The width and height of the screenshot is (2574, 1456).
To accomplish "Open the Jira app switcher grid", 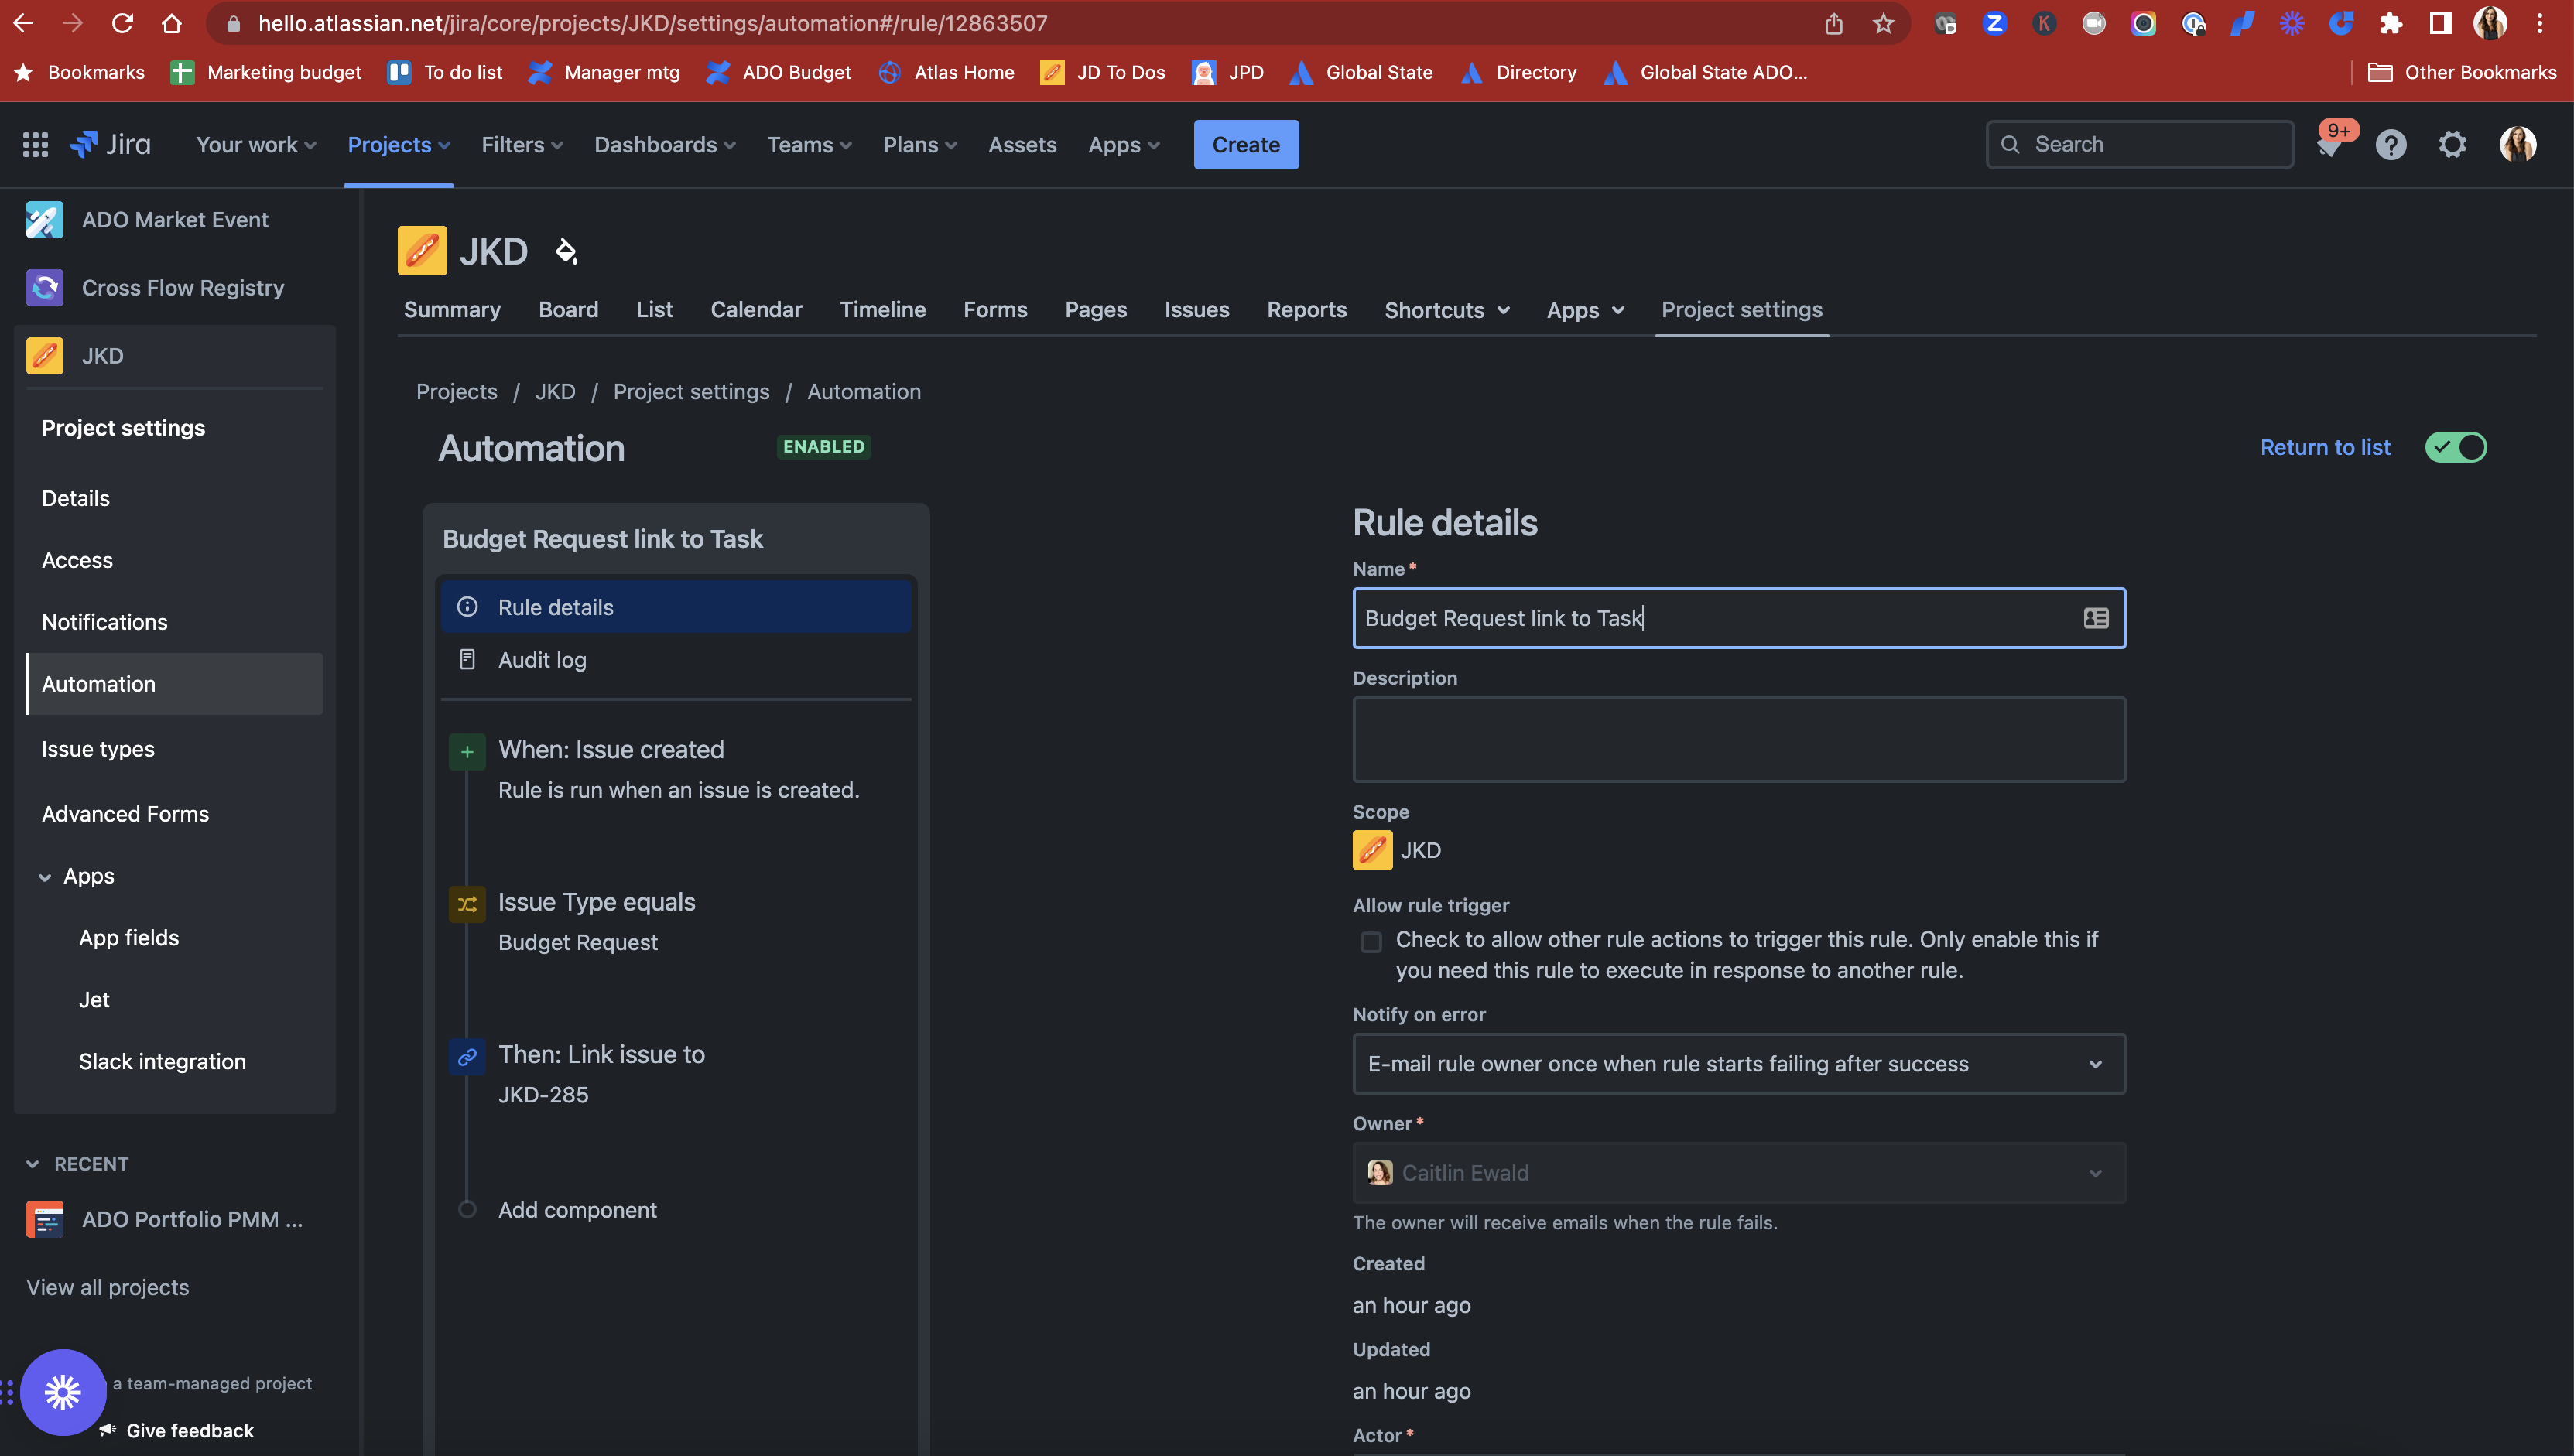I will pos(35,145).
